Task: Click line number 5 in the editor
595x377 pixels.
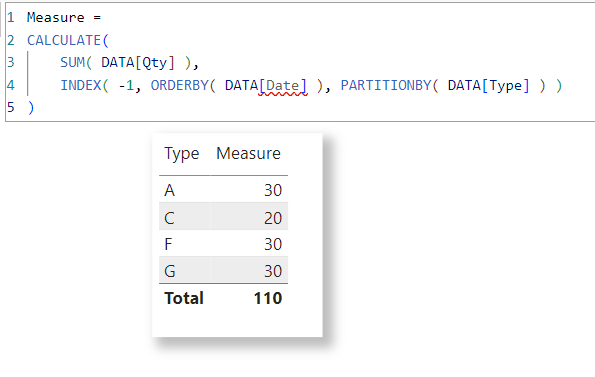Action: pos(11,107)
